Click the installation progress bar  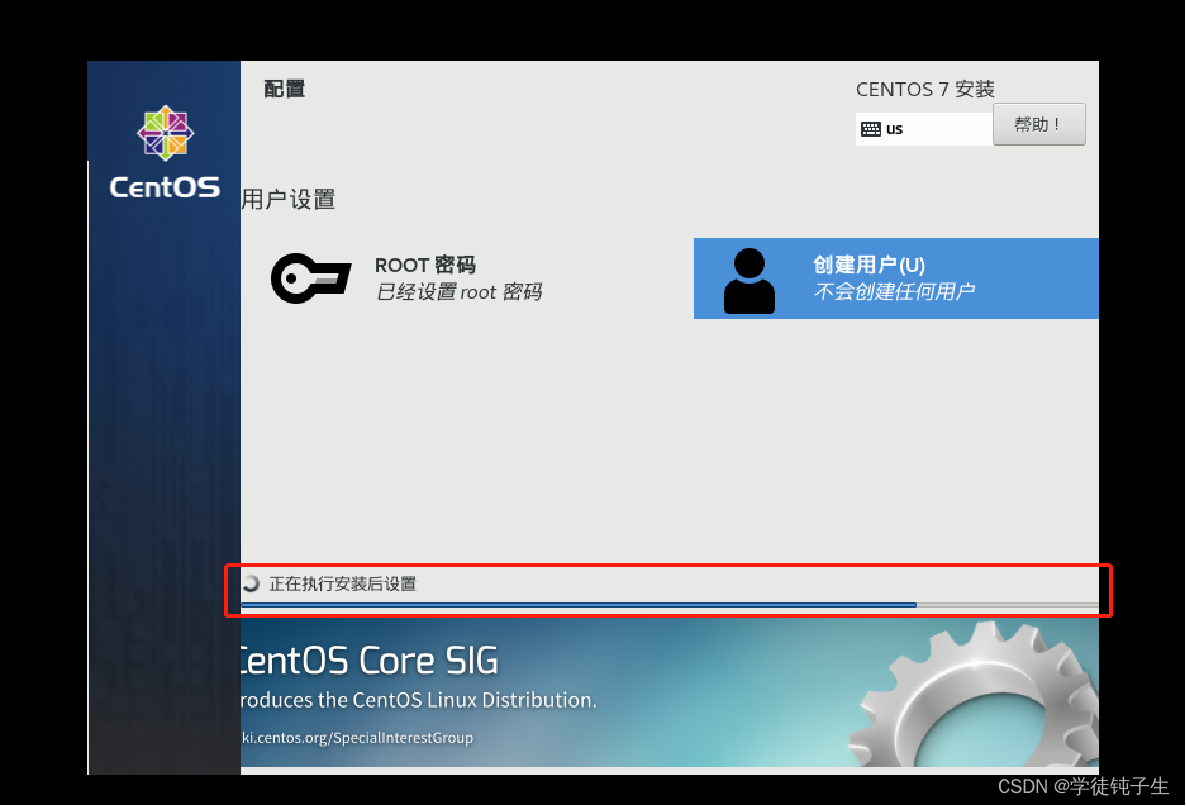(669, 605)
